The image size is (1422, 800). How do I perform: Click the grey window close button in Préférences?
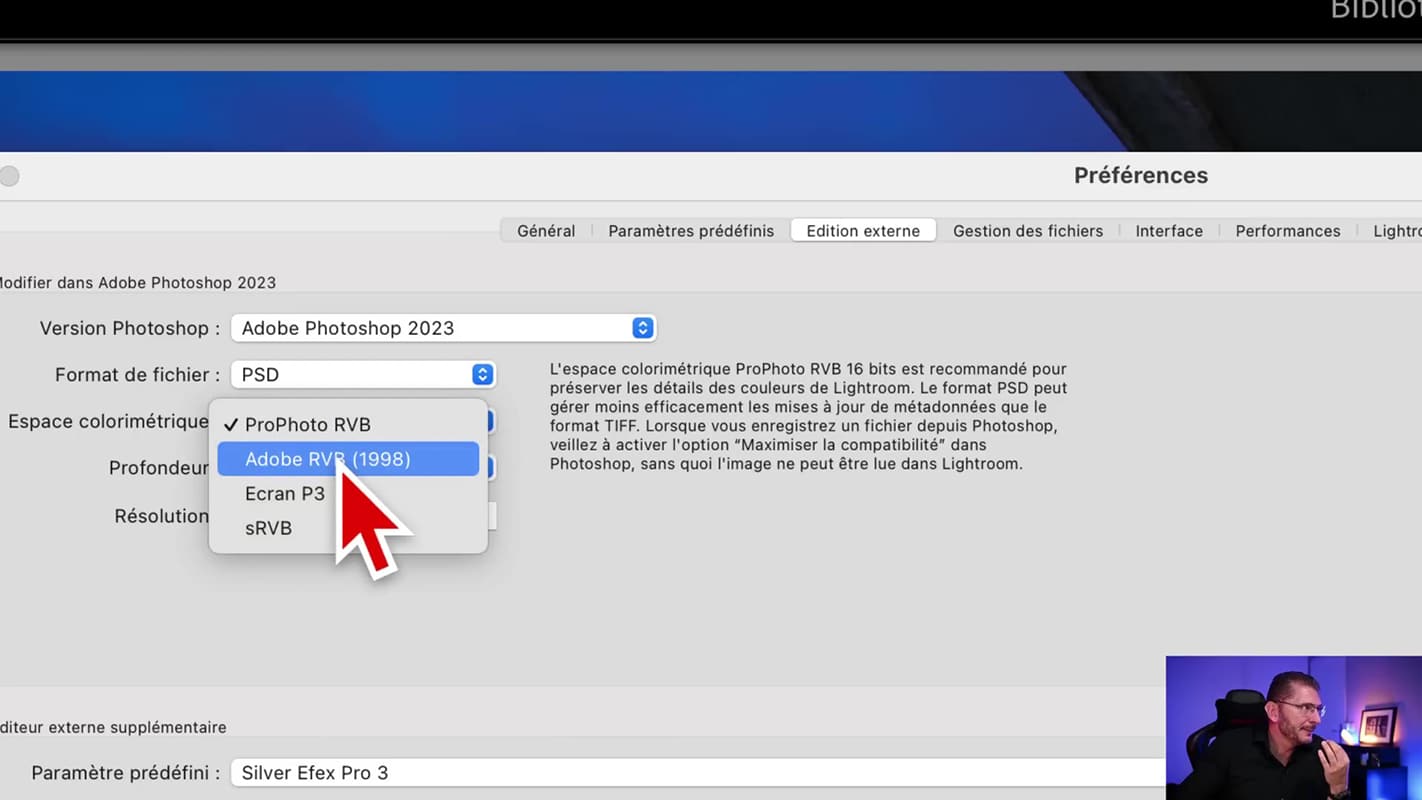[x=9, y=177]
